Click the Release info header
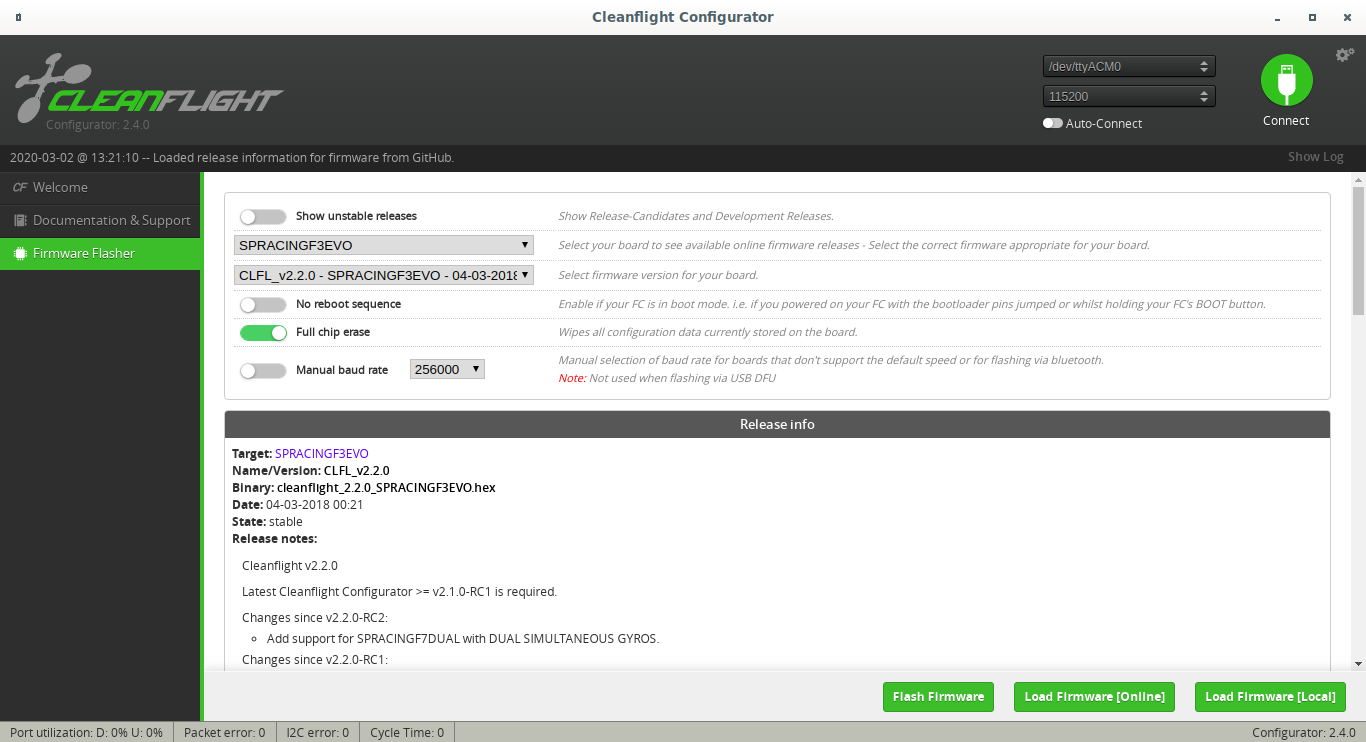 777,424
